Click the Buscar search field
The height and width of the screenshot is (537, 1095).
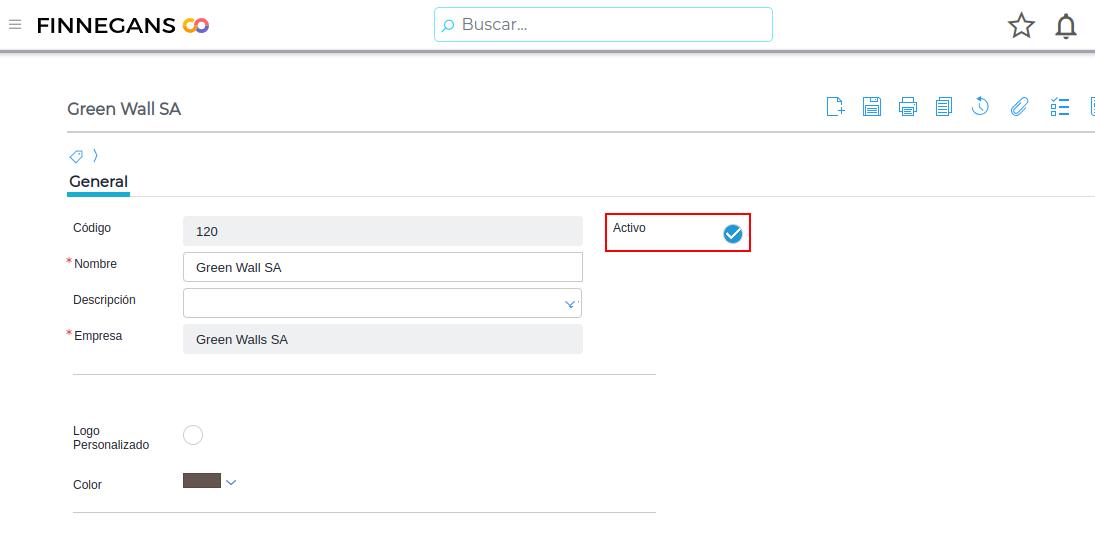603,24
